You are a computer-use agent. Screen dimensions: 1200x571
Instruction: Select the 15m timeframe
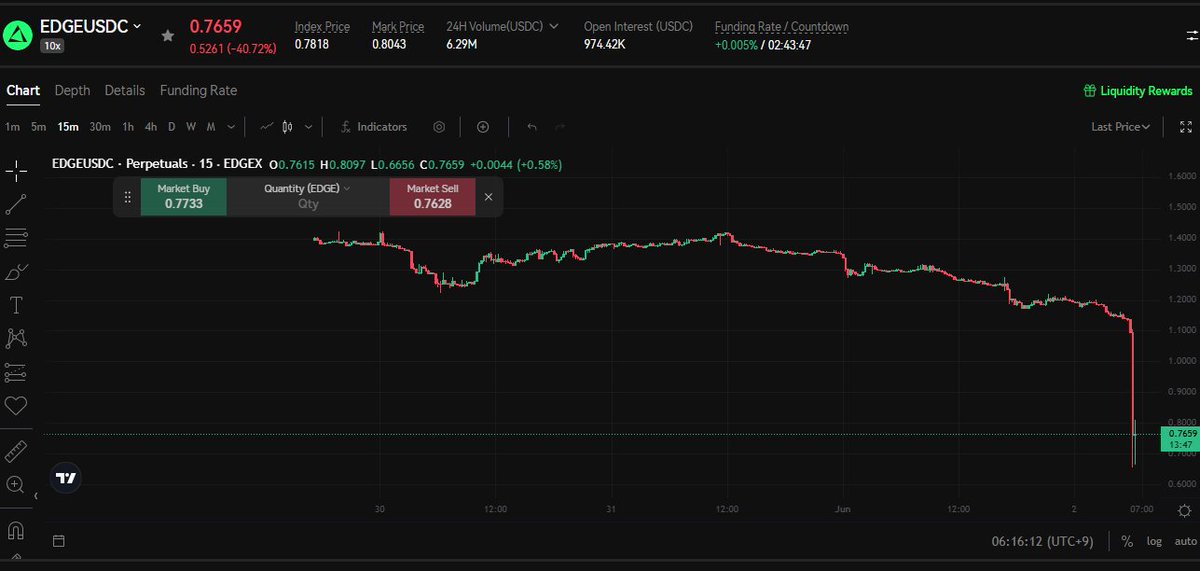[68, 127]
